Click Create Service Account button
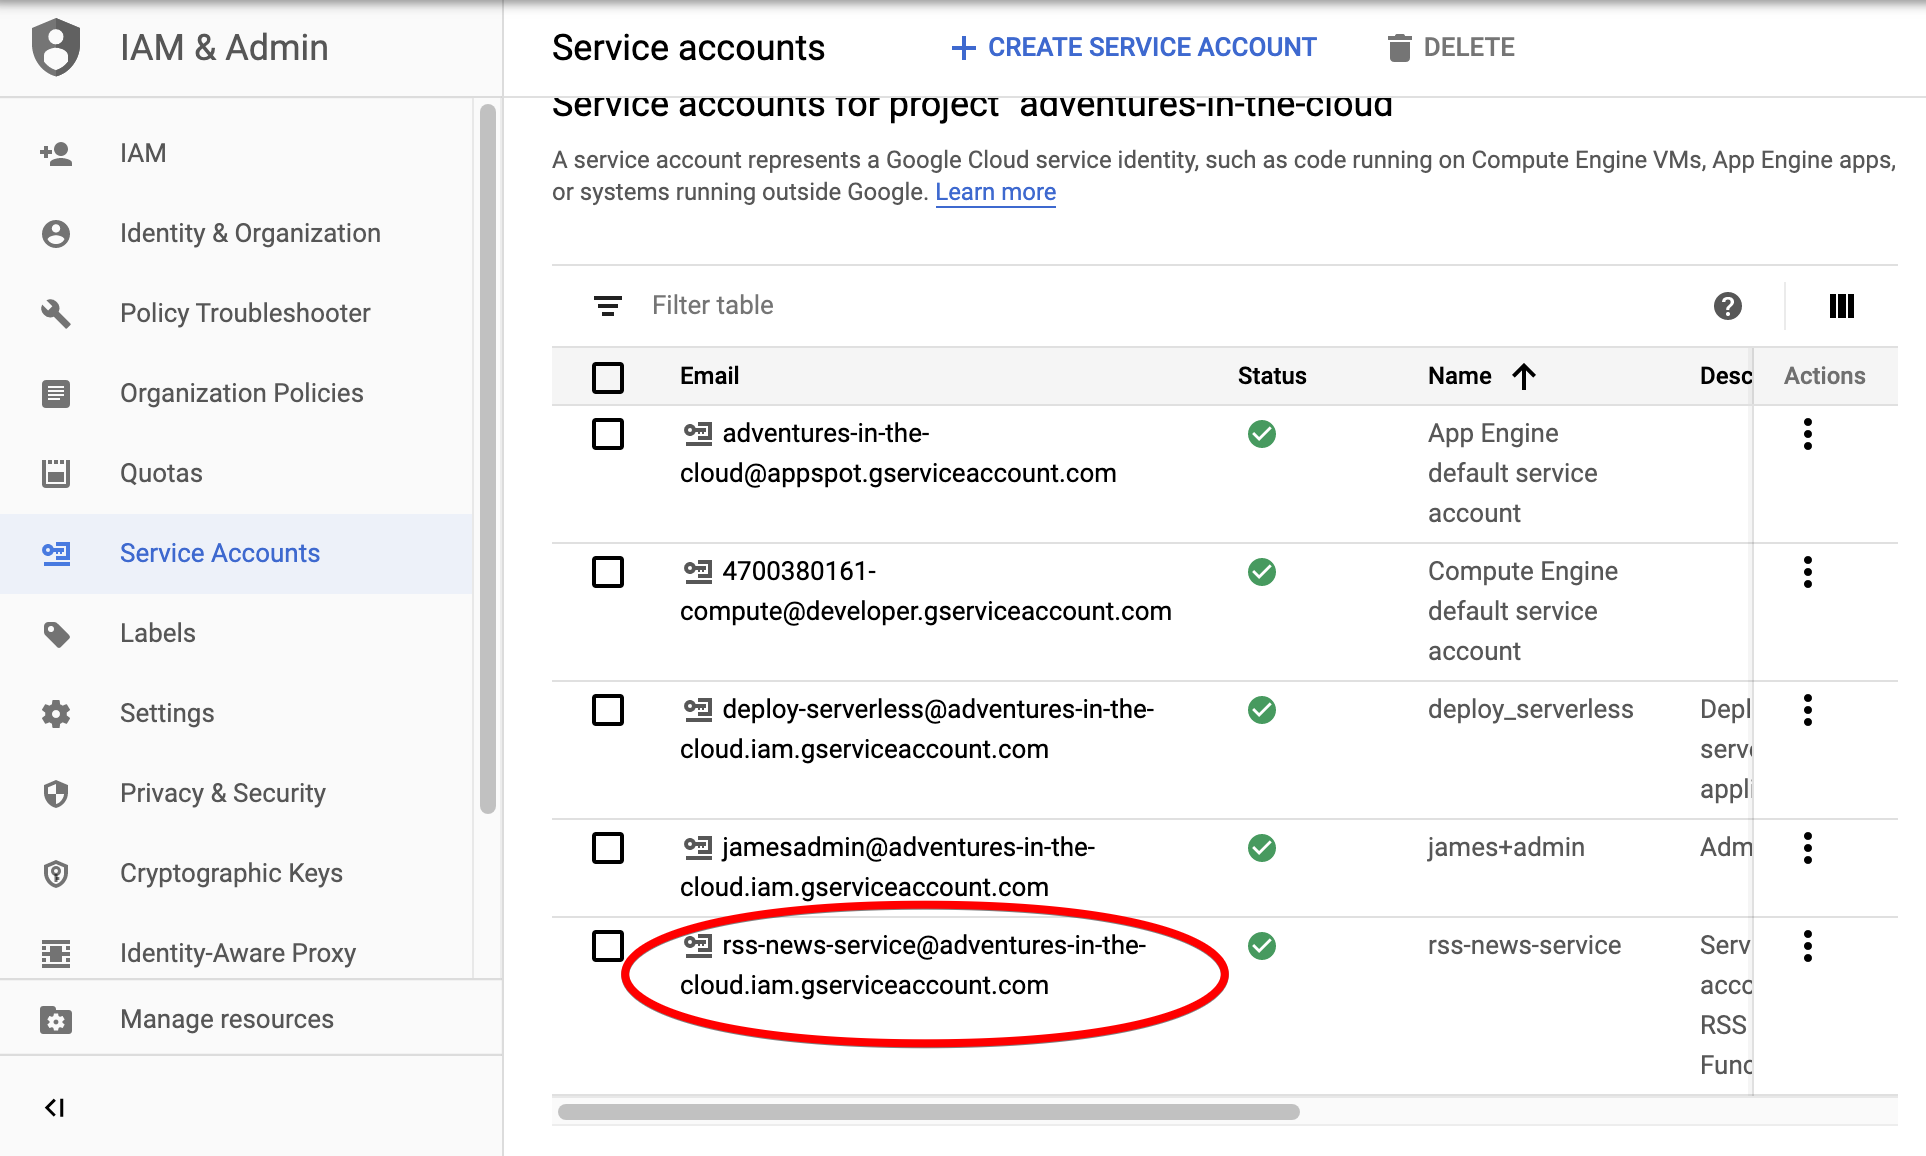Screen dimensions: 1926x1156 coord(1134,47)
